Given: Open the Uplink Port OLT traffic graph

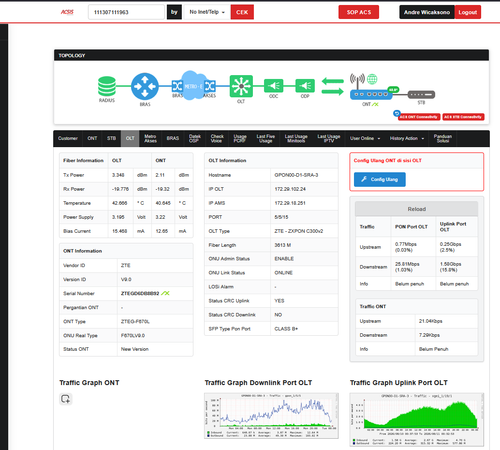Looking at the screenshot, I should point(417,419).
